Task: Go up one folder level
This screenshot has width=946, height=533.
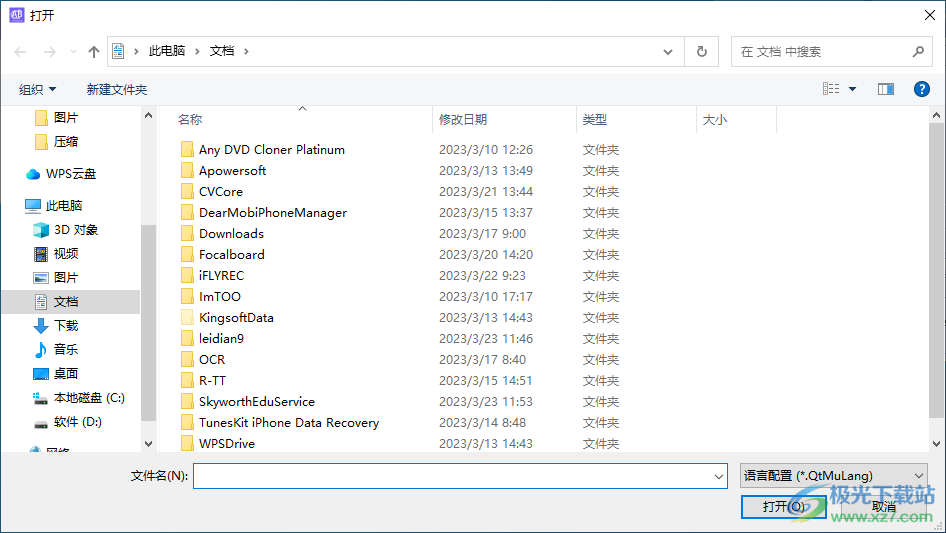Action: (94, 52)
